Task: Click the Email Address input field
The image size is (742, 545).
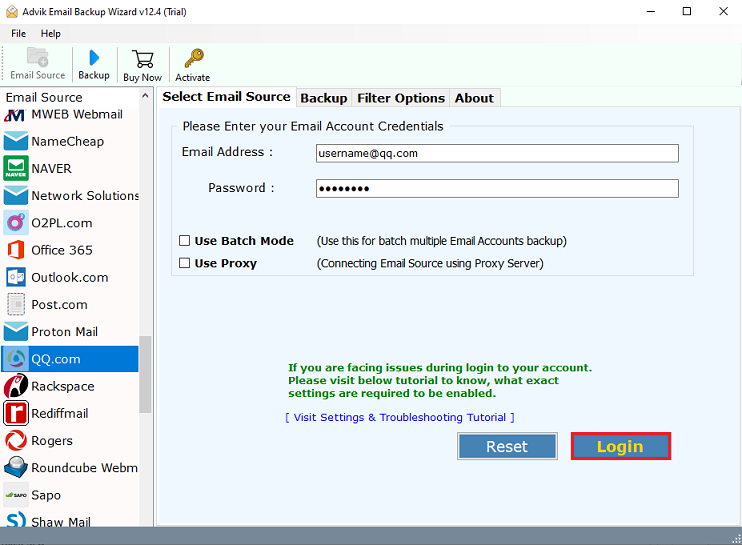Action: (497, 153)
